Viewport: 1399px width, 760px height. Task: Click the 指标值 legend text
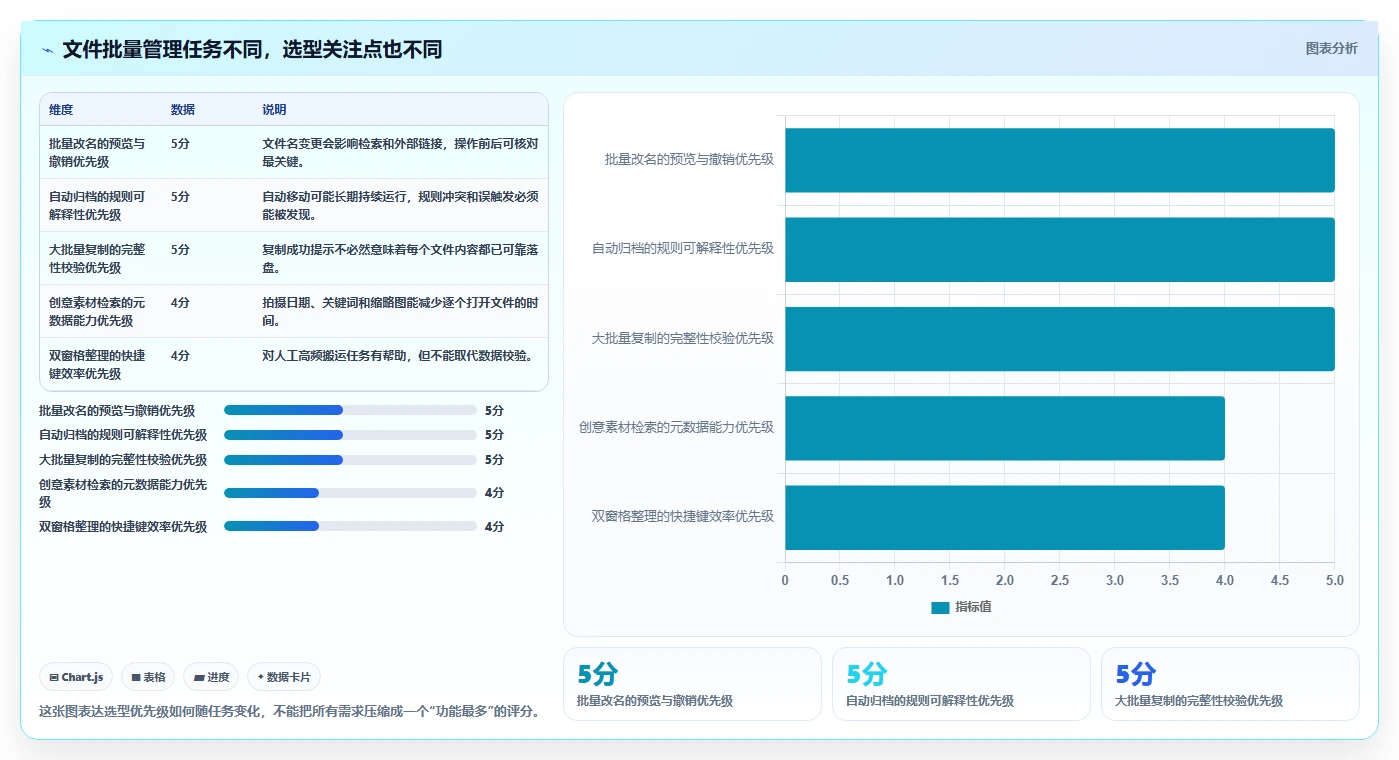(x=973, y=607)
